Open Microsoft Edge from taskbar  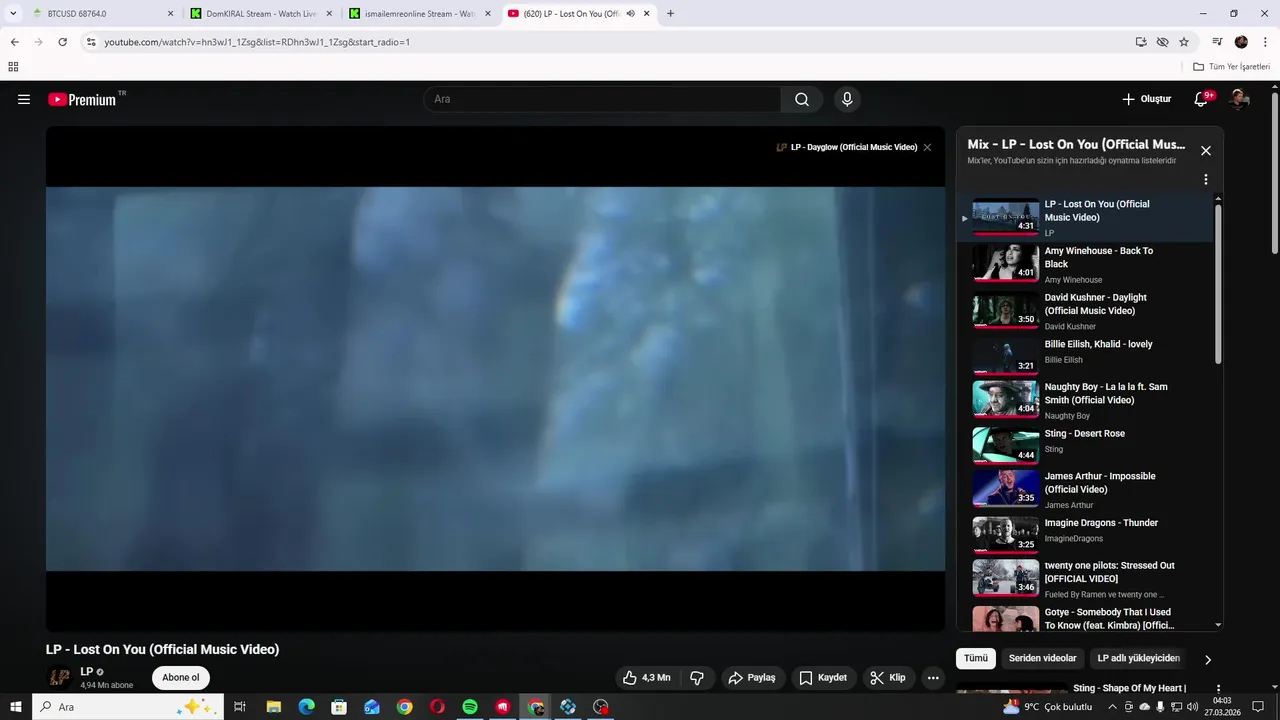click(x=306, y=707)
